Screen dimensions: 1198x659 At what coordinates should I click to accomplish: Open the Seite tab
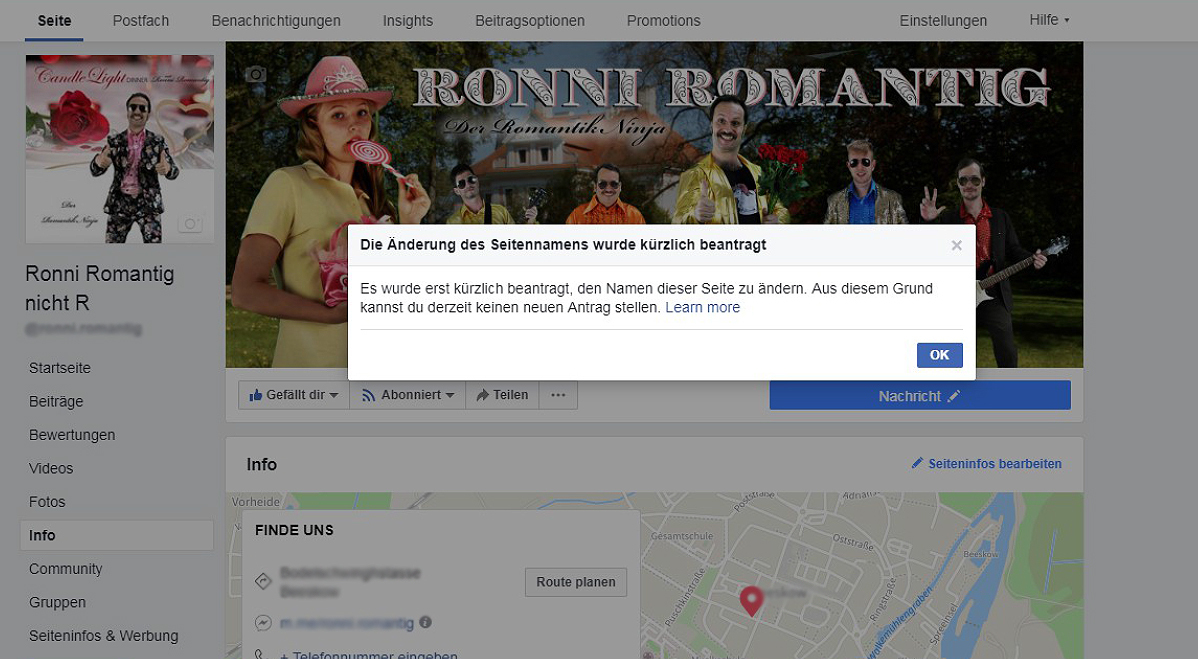[54, 21]
